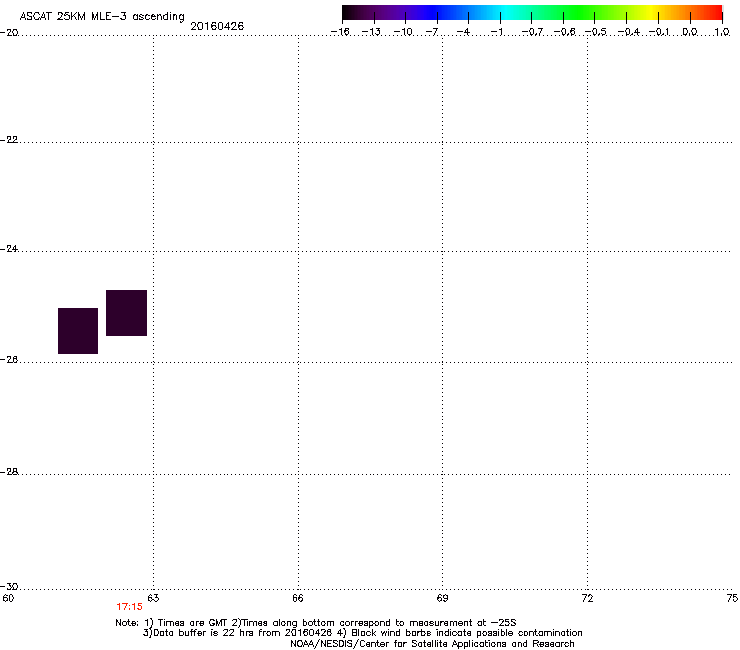Click the plot title 'ASCAT 25KM MLE-3 ascending'

point(102,17)
